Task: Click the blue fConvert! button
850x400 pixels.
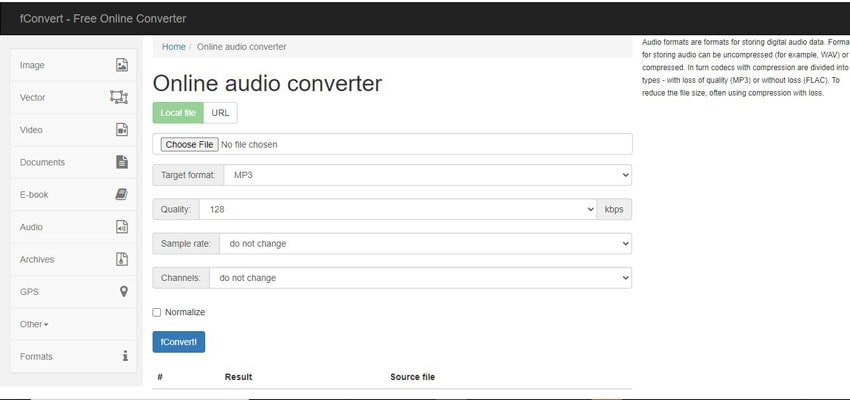Action: (179, 342)
